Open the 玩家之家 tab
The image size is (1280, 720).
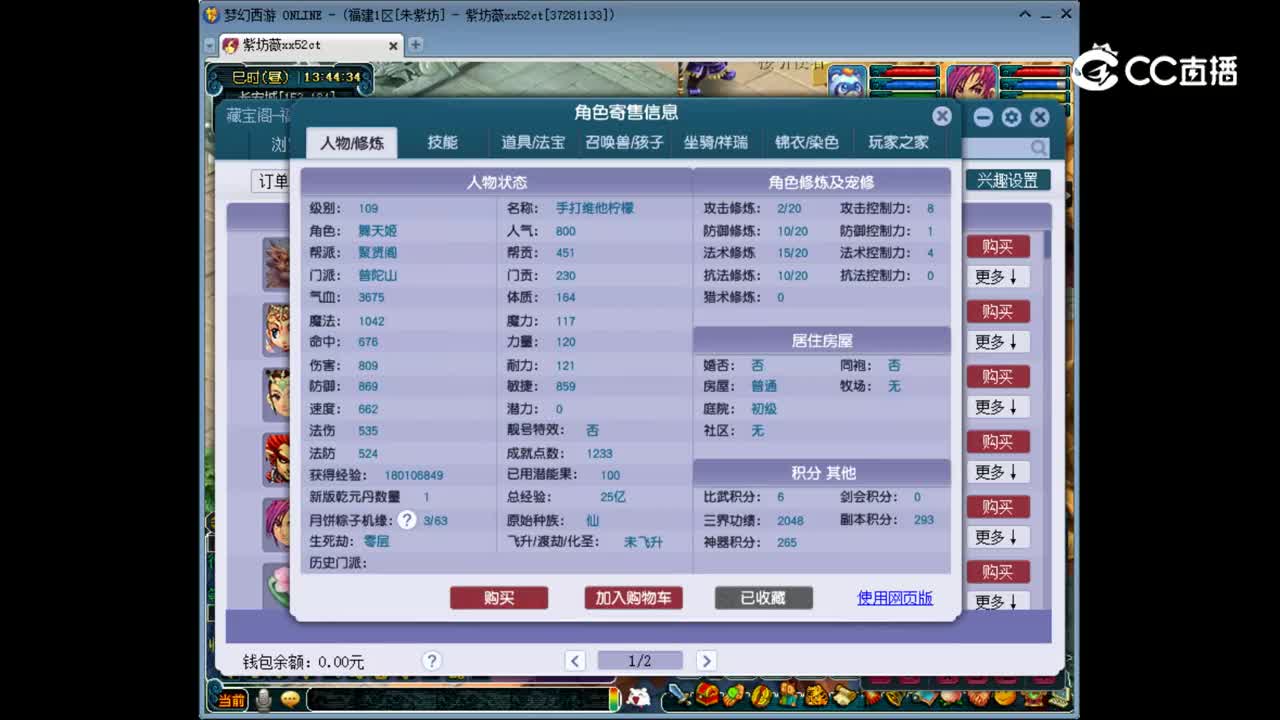(x=898, y=143)
